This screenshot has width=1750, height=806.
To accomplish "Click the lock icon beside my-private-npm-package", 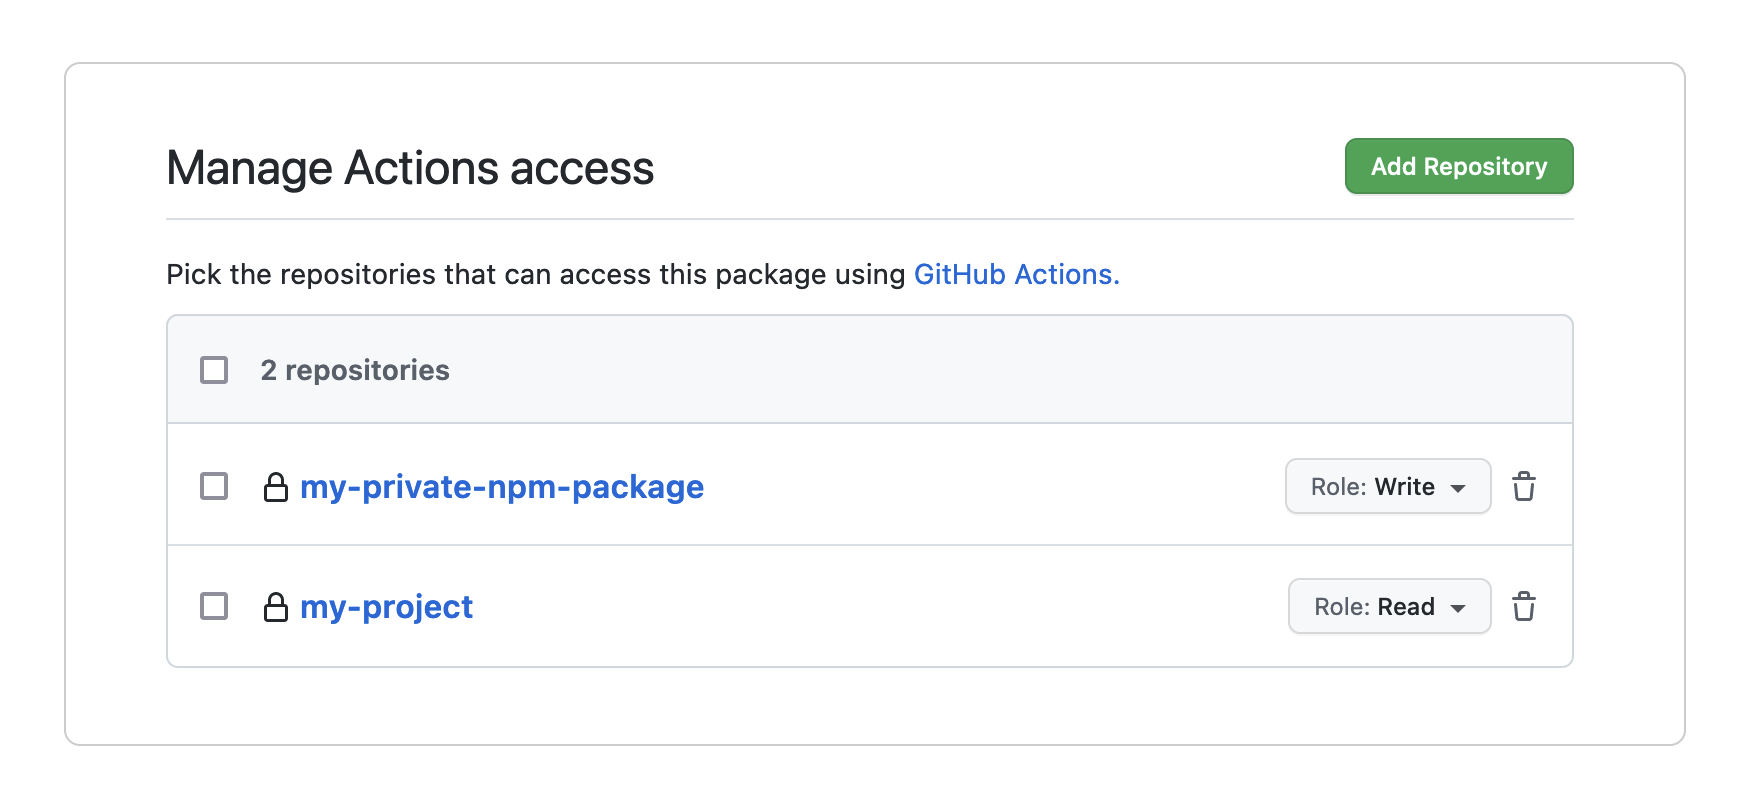I will [276, 487].
